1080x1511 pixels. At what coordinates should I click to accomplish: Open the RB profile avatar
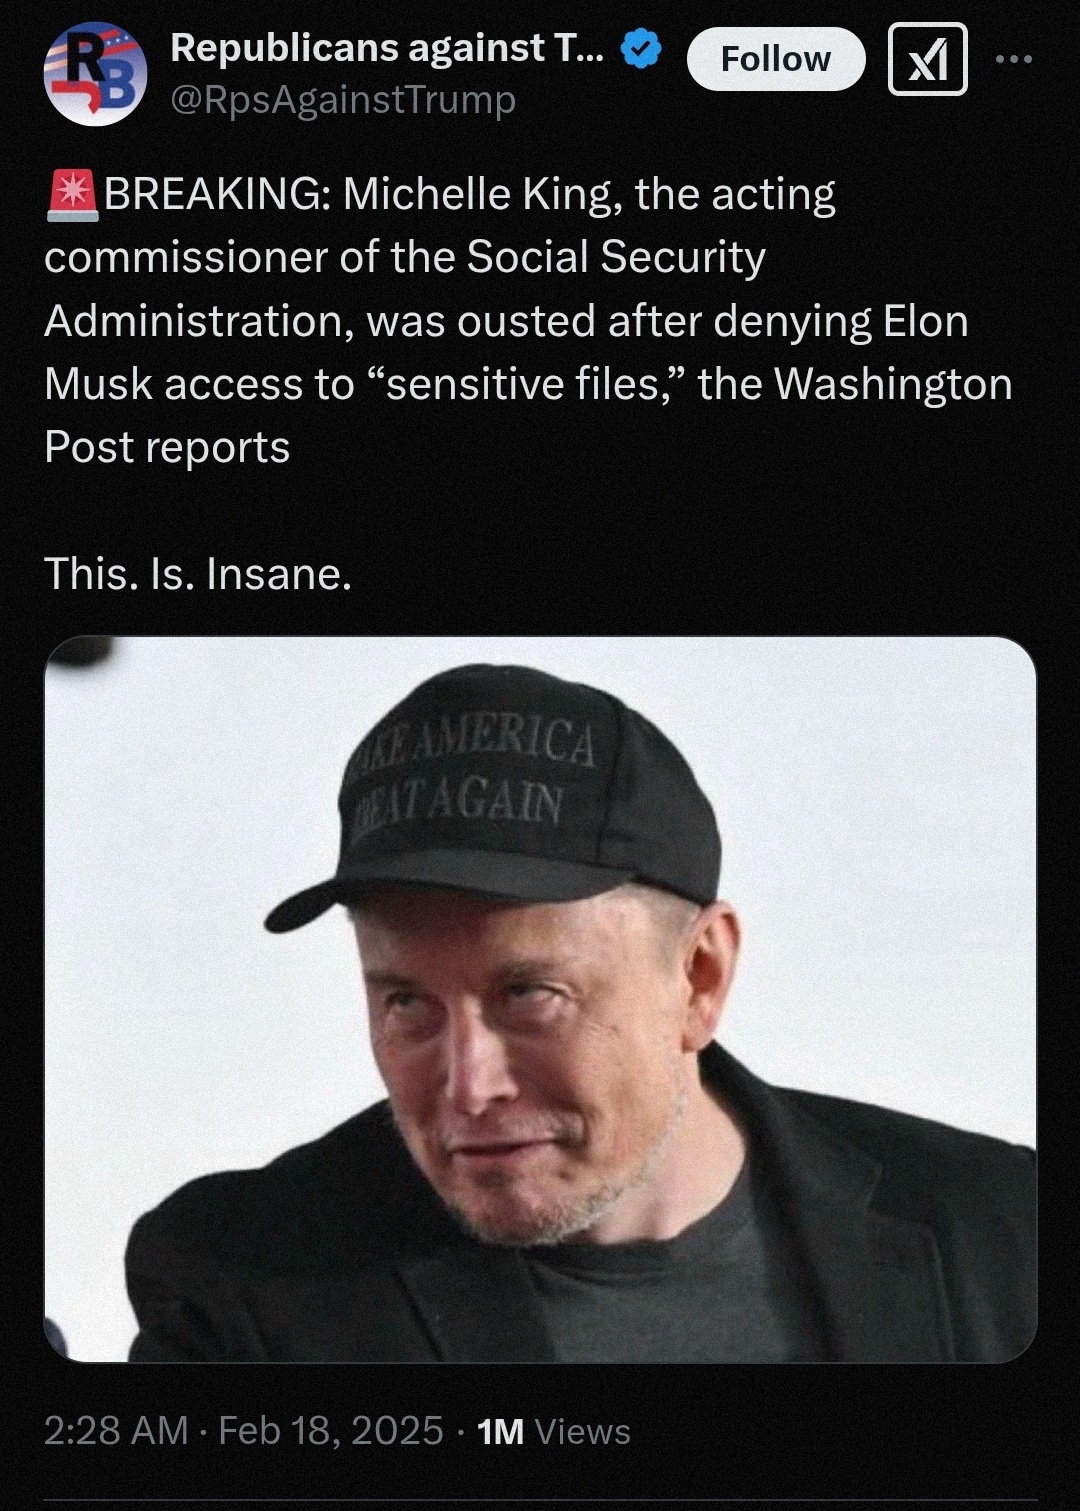tap(96, 75)
